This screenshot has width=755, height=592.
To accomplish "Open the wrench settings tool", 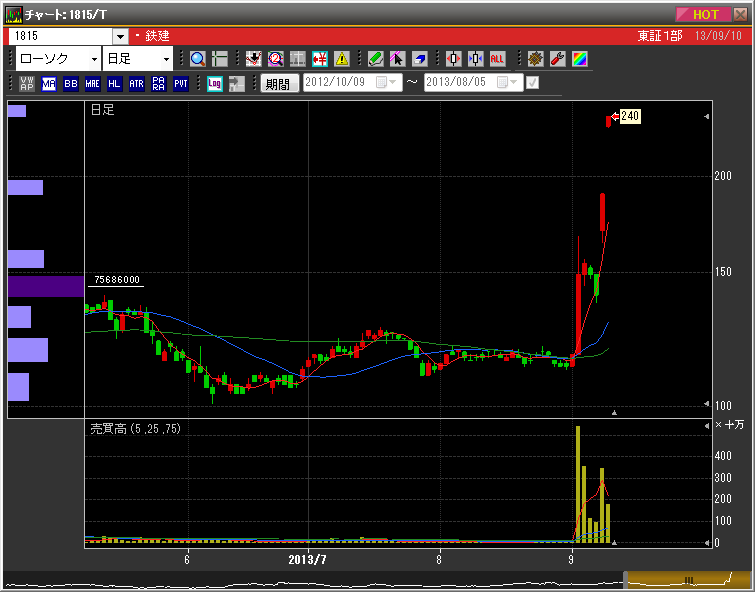I will pyautogui.click(x=558, y=59).
